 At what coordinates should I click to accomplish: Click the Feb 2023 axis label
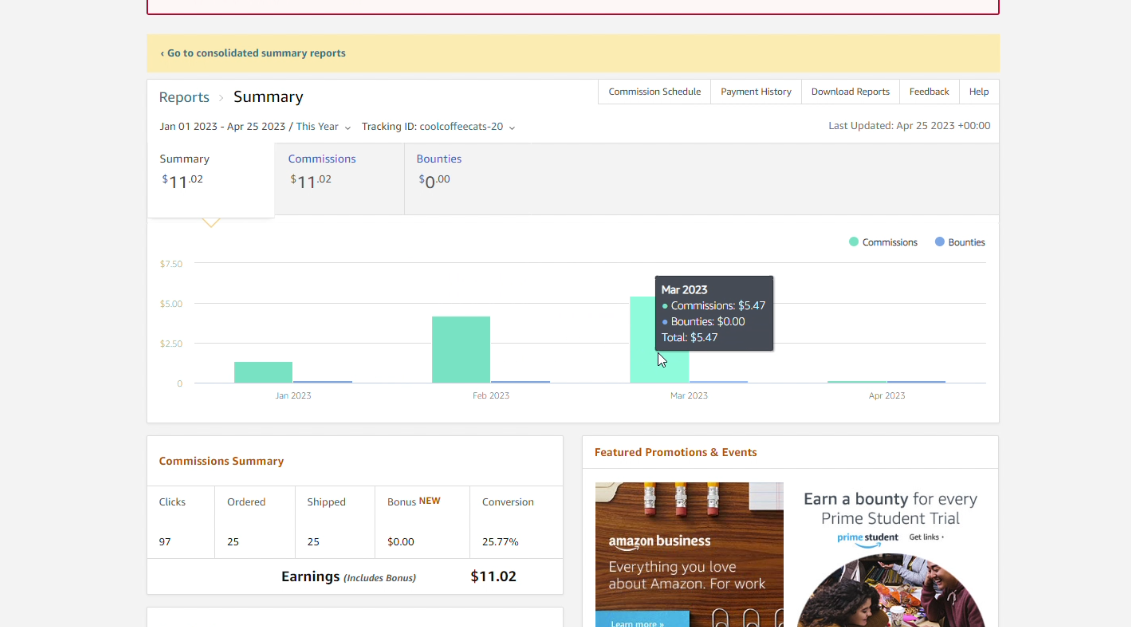click(490, 395)
